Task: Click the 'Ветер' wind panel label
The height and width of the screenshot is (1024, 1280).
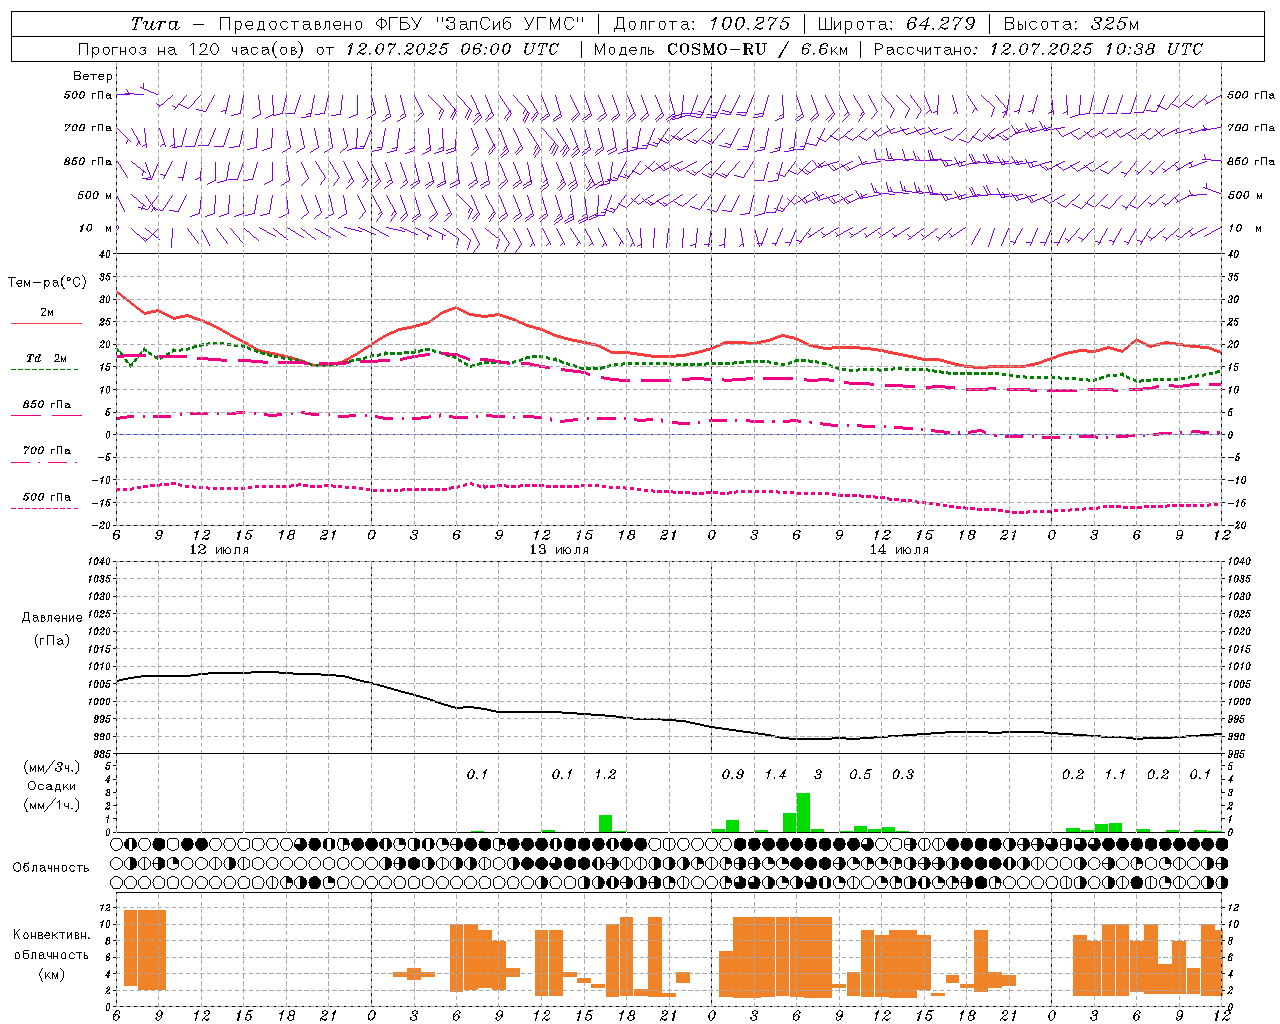Action: coord(93,76)
